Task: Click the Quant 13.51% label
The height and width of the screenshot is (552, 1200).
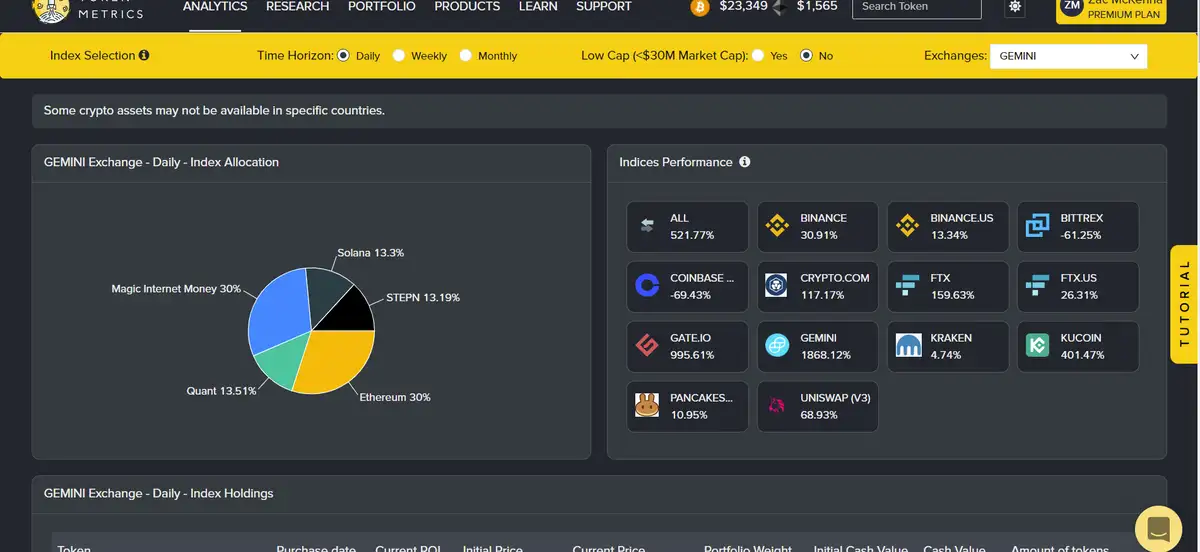Action: pyautogui.click(x=221, y=391)
